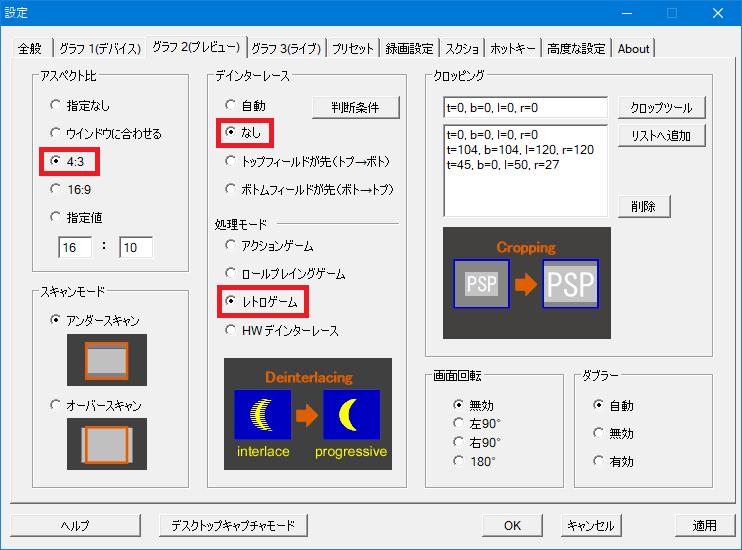Click リストへ追加 button
This screenshot has height=550, width=742.
(661, 136)
